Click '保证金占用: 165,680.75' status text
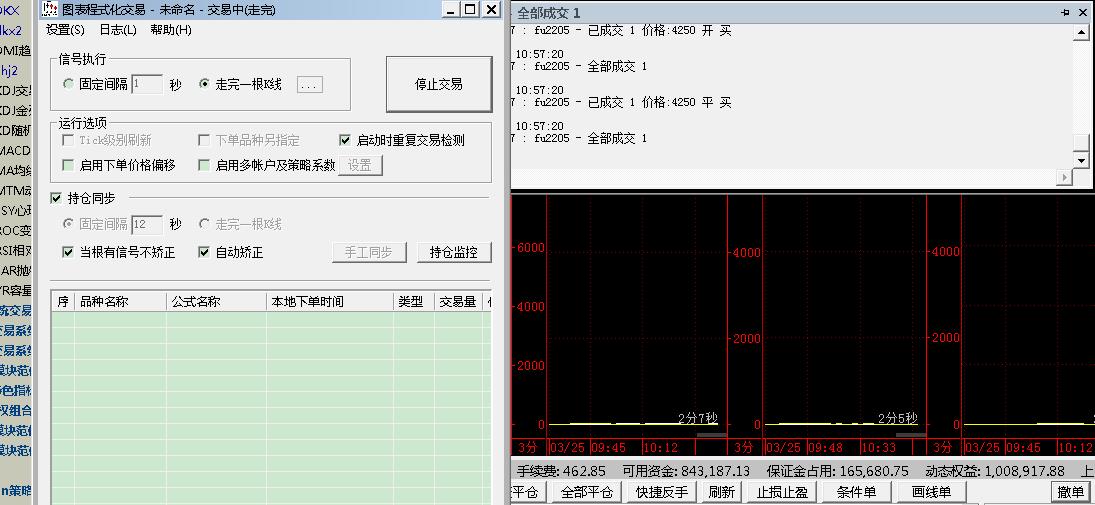 [x=837, y=471]
